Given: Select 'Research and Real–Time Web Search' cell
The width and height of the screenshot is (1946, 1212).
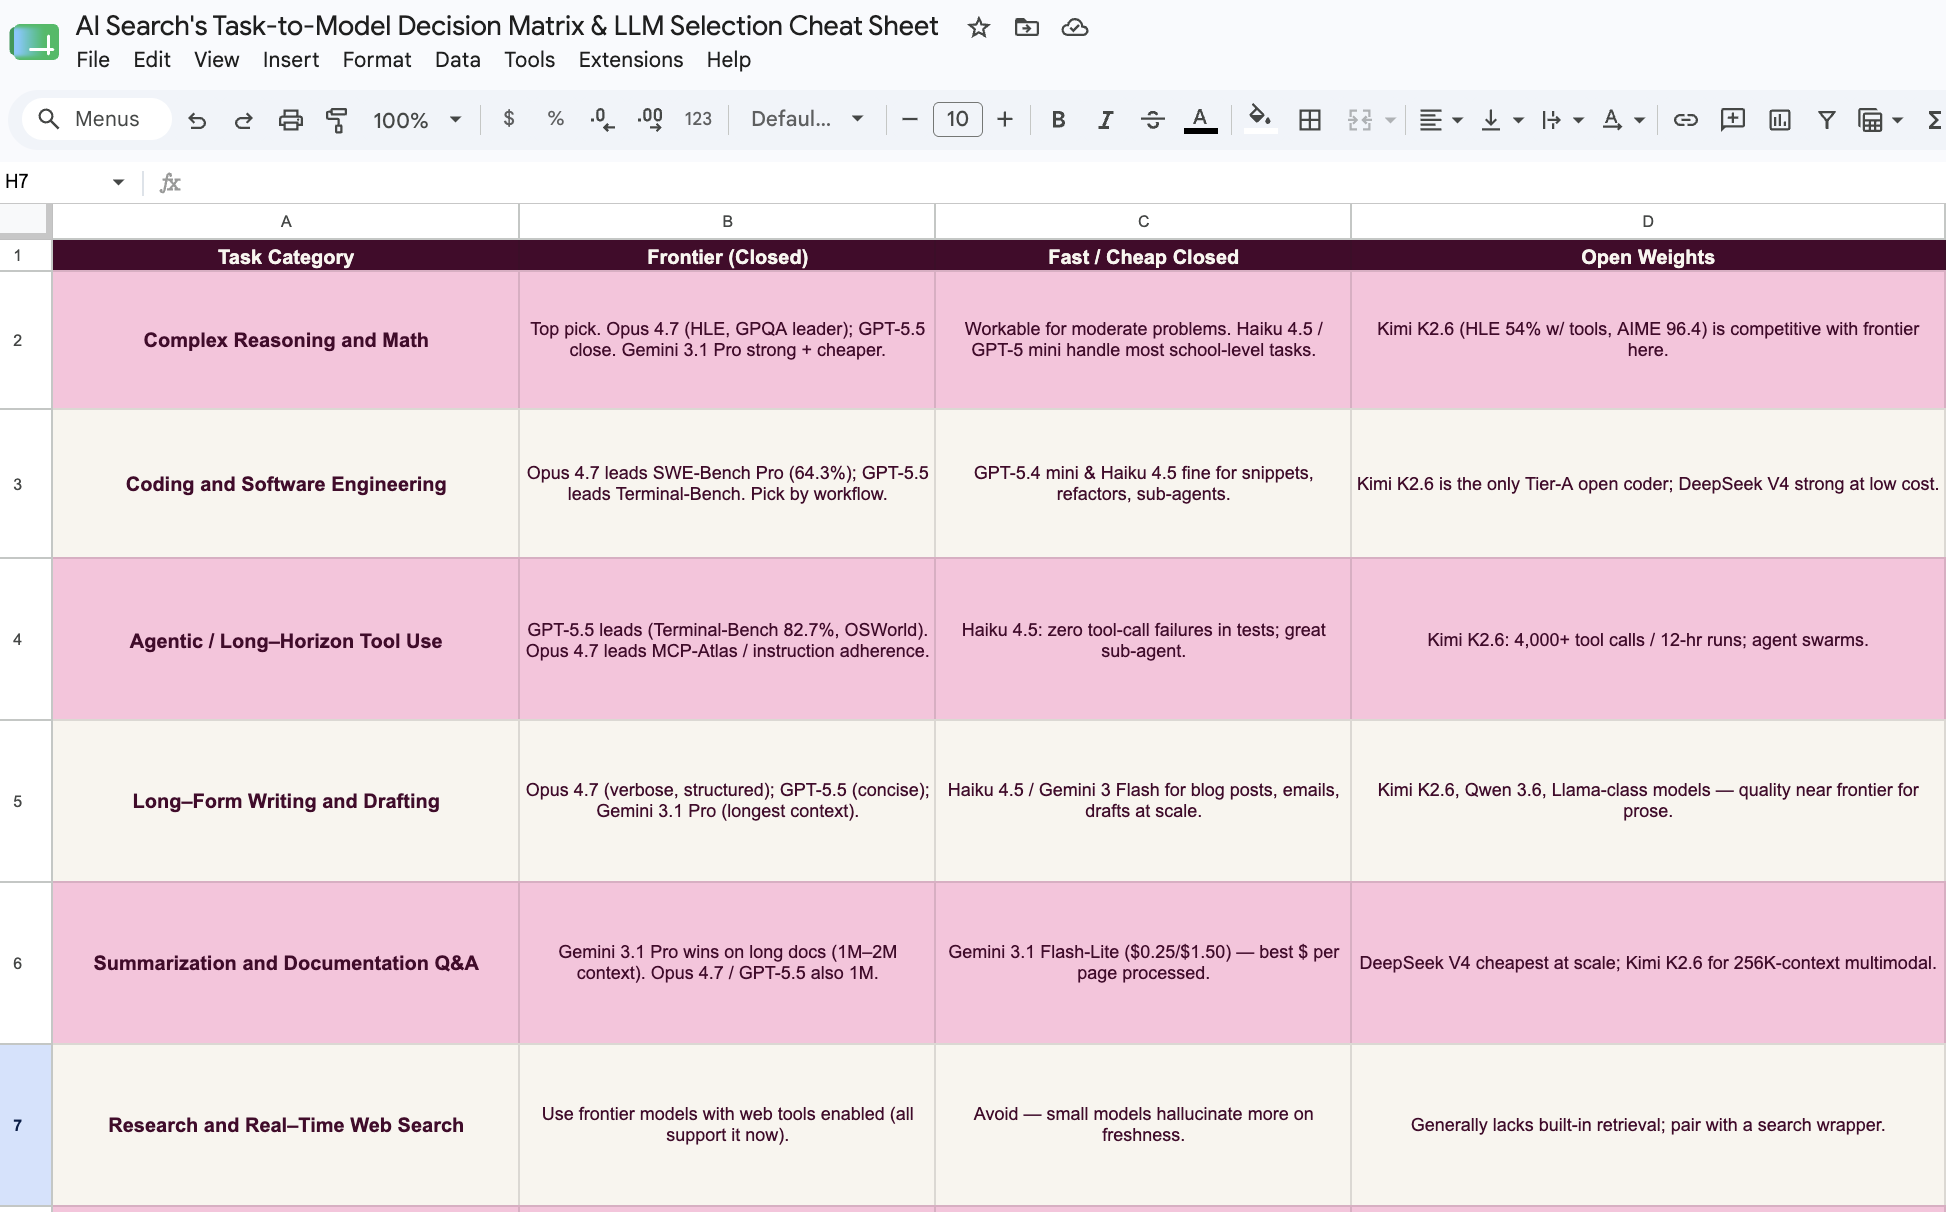Looking at the screenshot, I should 286,1125.
